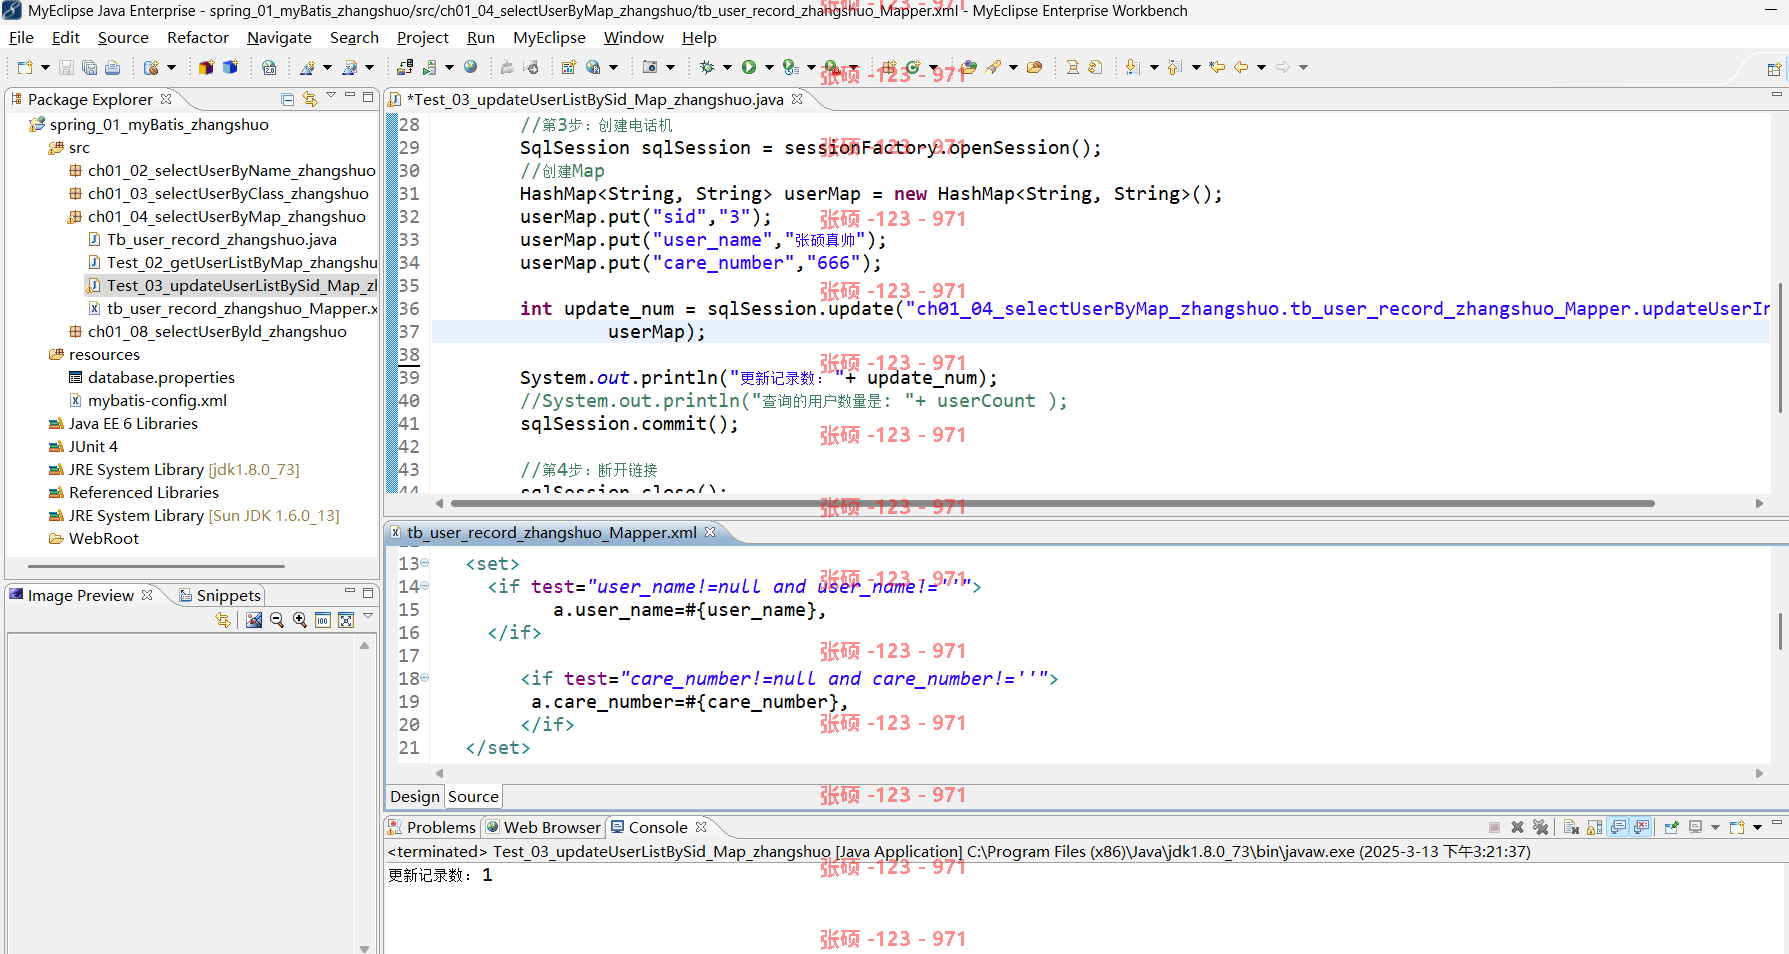Open the File menu
This screenshot has width=1789, height=954.
click(21, 38)
